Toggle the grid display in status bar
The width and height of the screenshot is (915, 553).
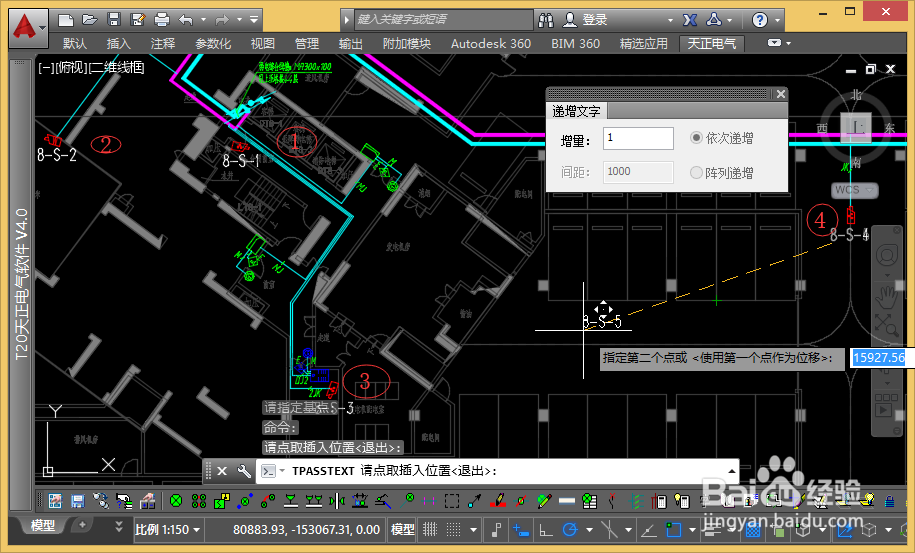click(430, 530)
